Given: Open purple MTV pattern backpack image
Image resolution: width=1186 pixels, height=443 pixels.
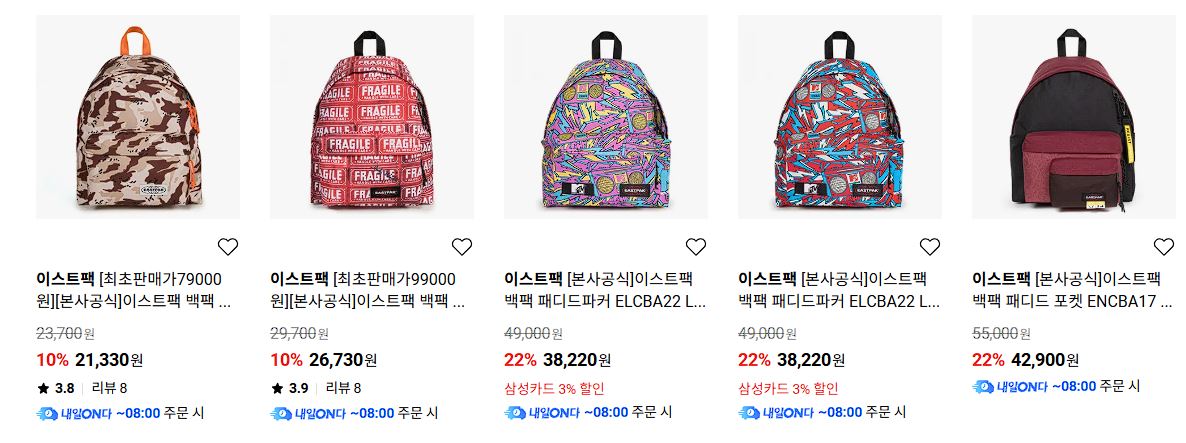Looking at the screenshot, I should tap(606, 117).
